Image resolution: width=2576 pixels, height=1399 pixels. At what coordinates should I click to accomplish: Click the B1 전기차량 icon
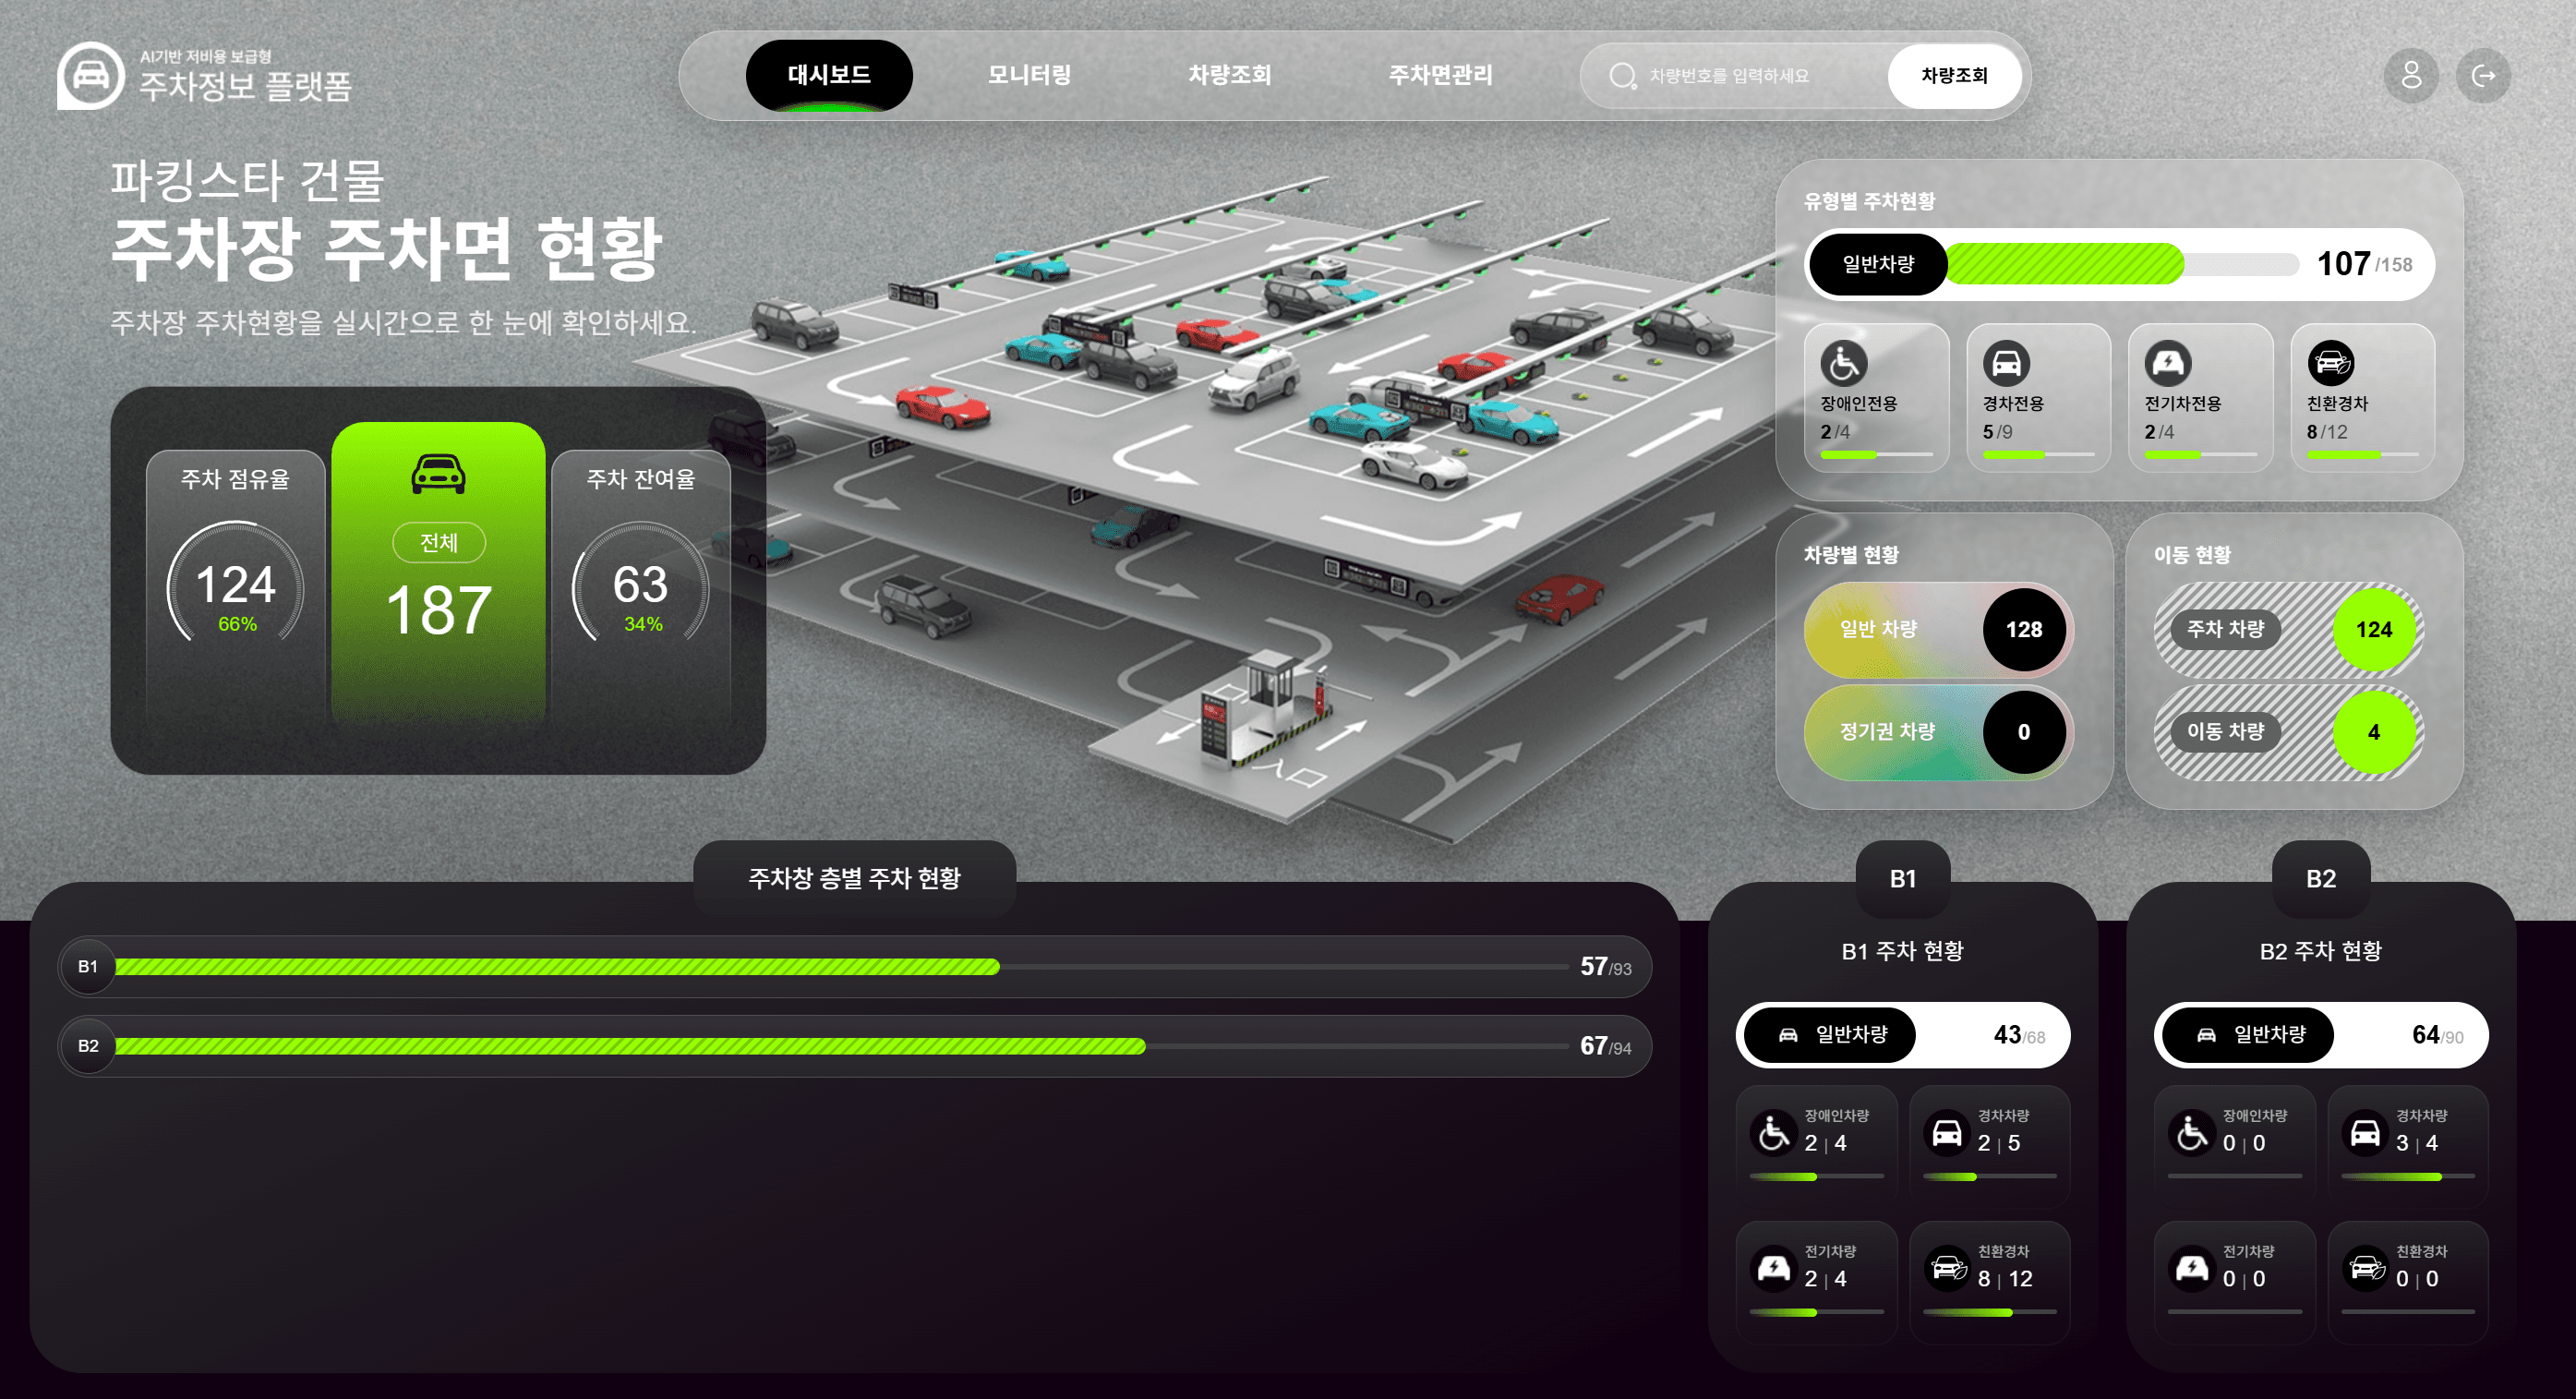1774,1268
